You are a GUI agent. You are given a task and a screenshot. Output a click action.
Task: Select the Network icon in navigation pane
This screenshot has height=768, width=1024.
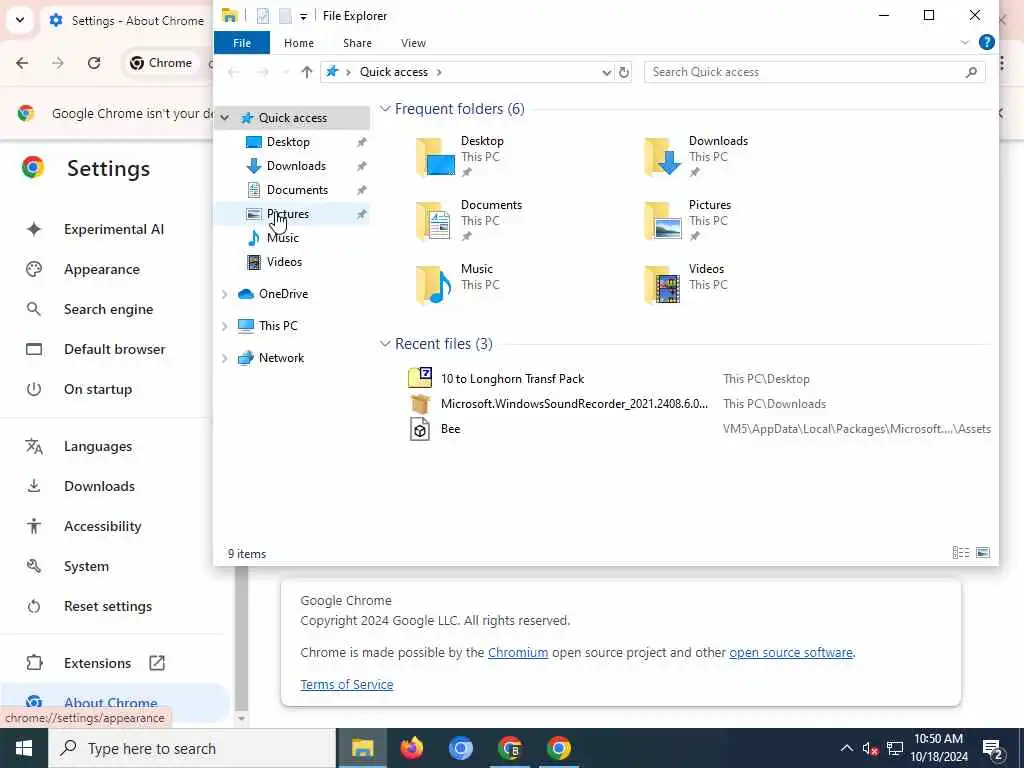tap(246, 358)
